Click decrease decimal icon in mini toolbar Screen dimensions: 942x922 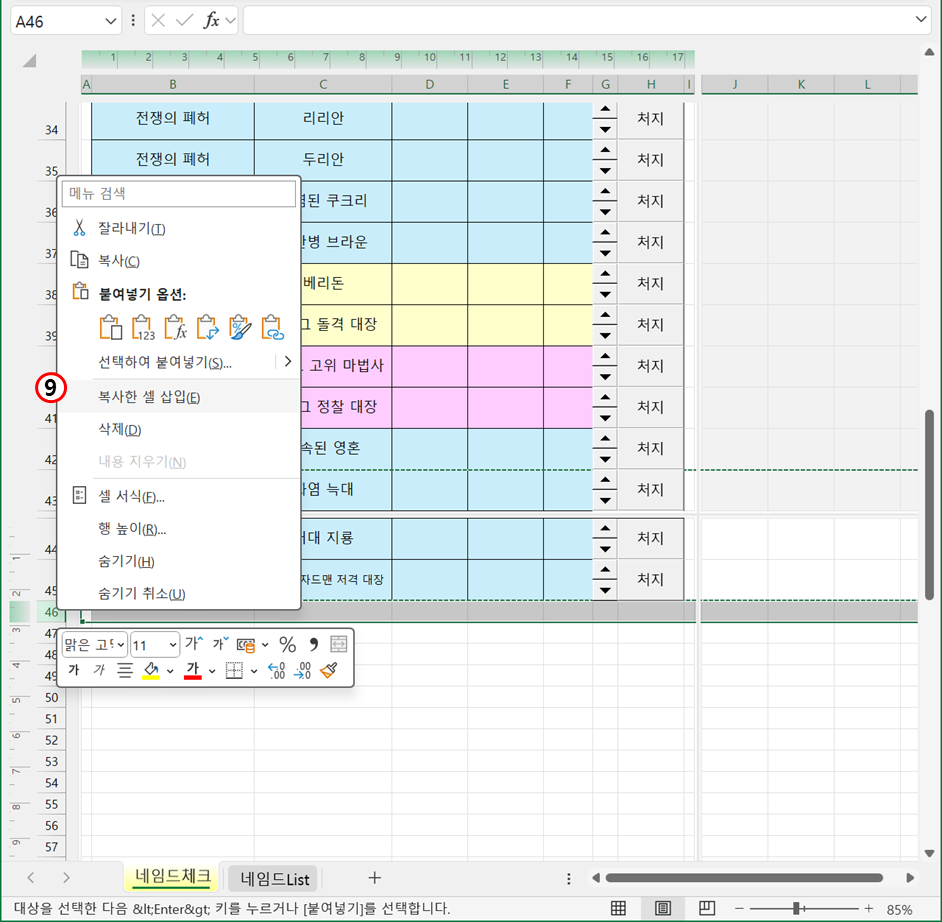click(x=302, y=670)
